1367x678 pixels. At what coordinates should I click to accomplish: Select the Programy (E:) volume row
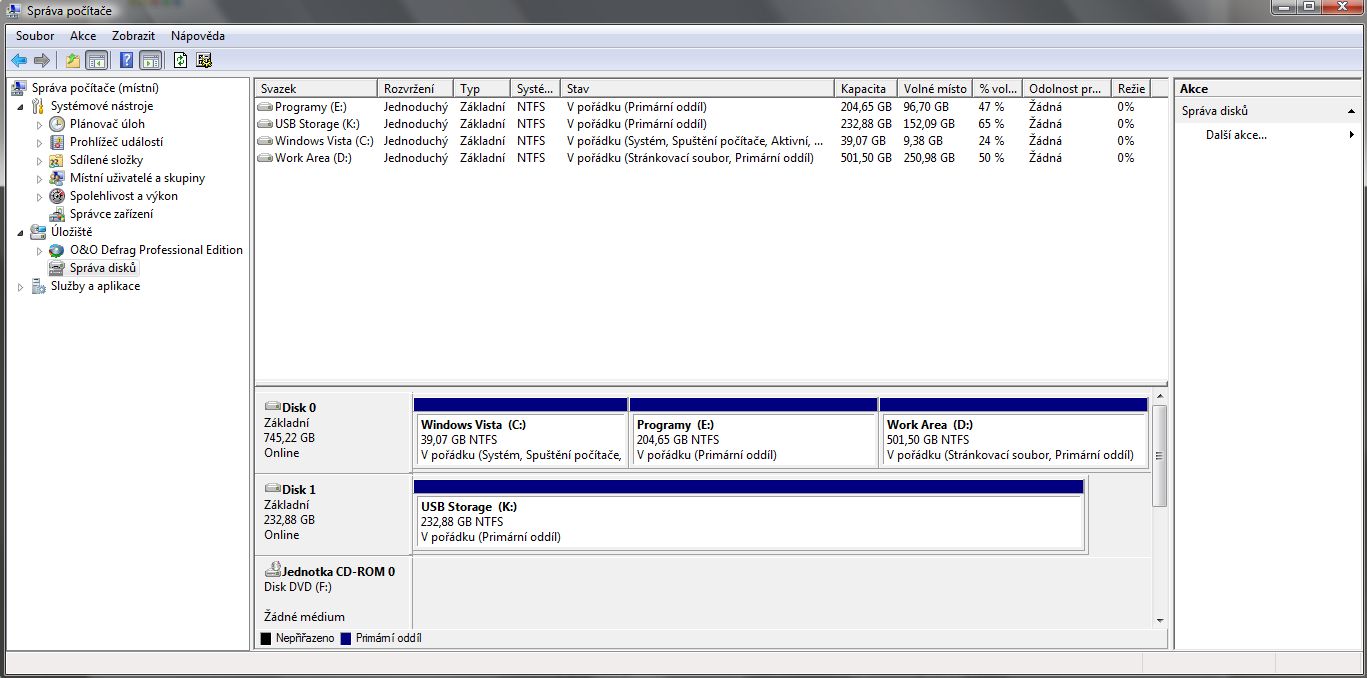coord(710,106)
